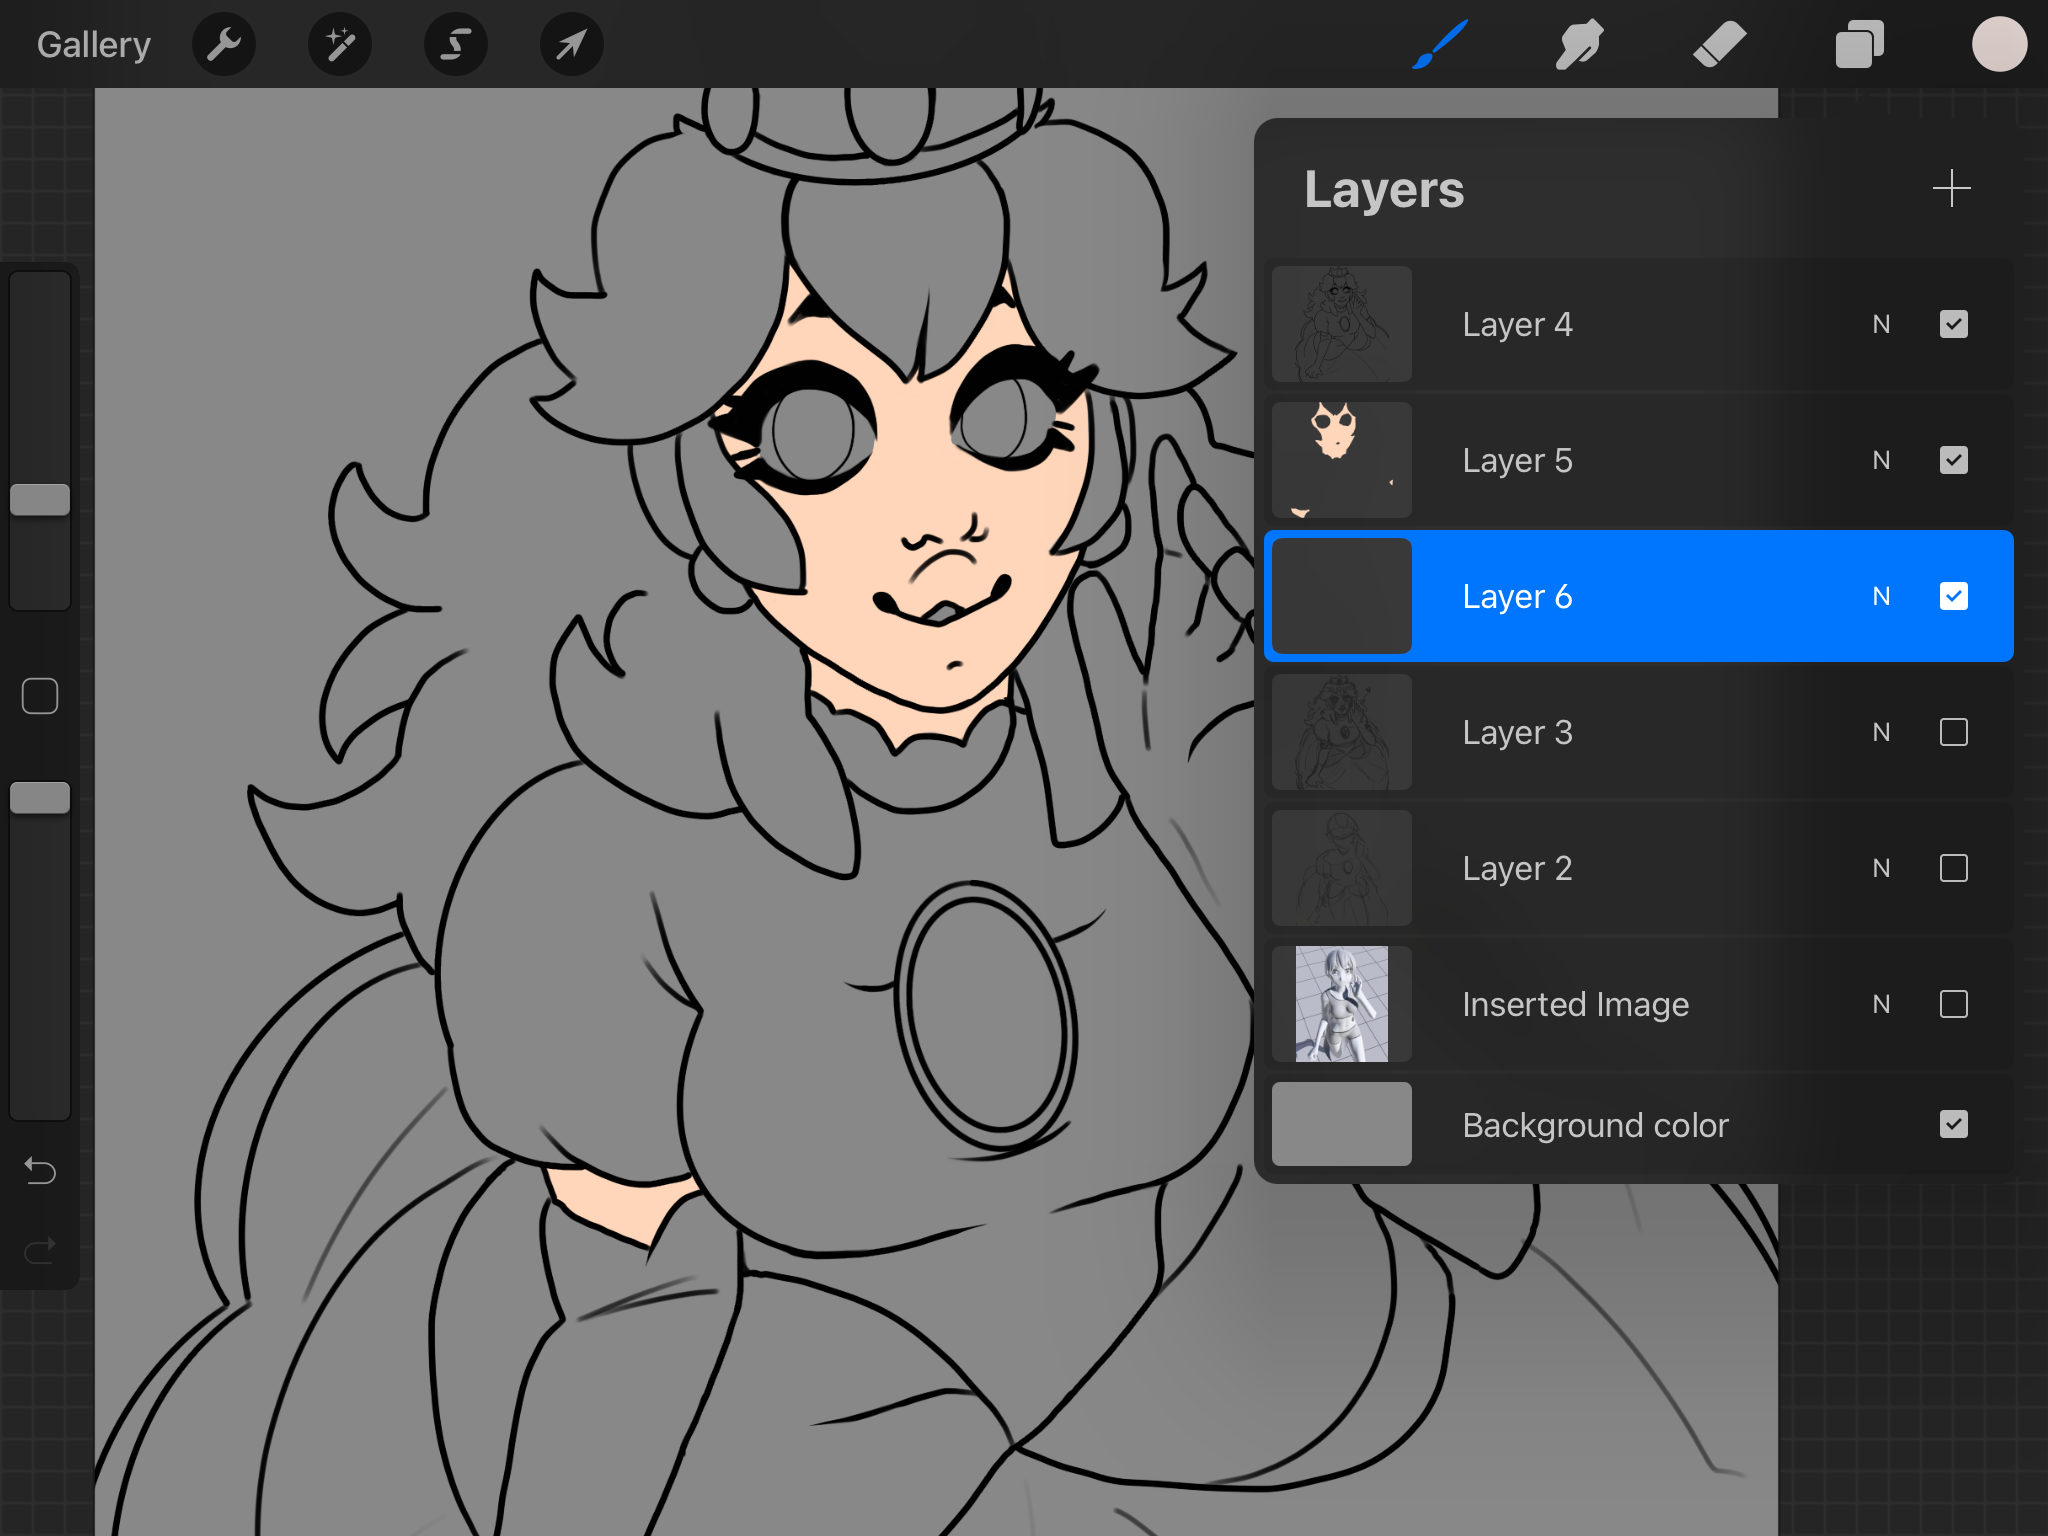Open the gray Background color swatch
Image resolution: width=2048 pixels, height=1536 pixels.
(1342, 1124)
